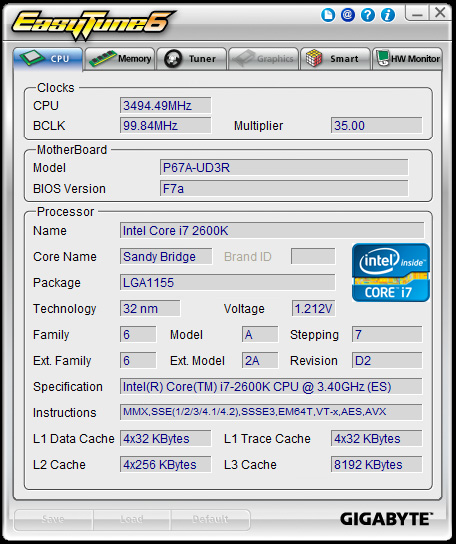Image resolution: width=456 pixels, height=544 pixels.
Task: Click the 'Clocks' group label
Action: pos(56,87)
